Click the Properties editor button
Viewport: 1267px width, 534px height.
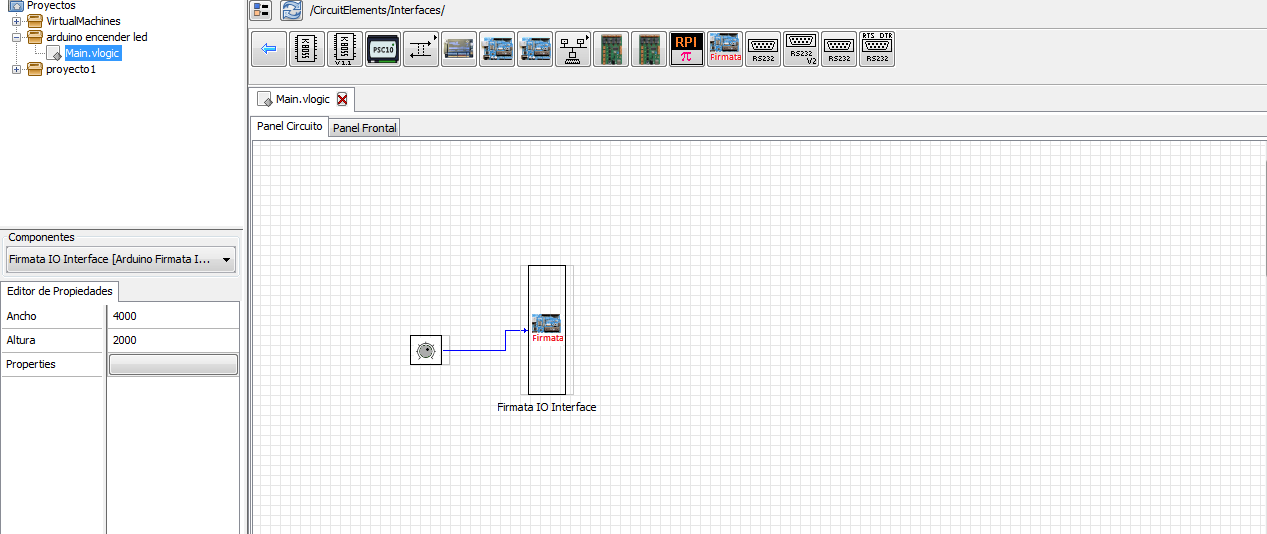tap(173, 364)
